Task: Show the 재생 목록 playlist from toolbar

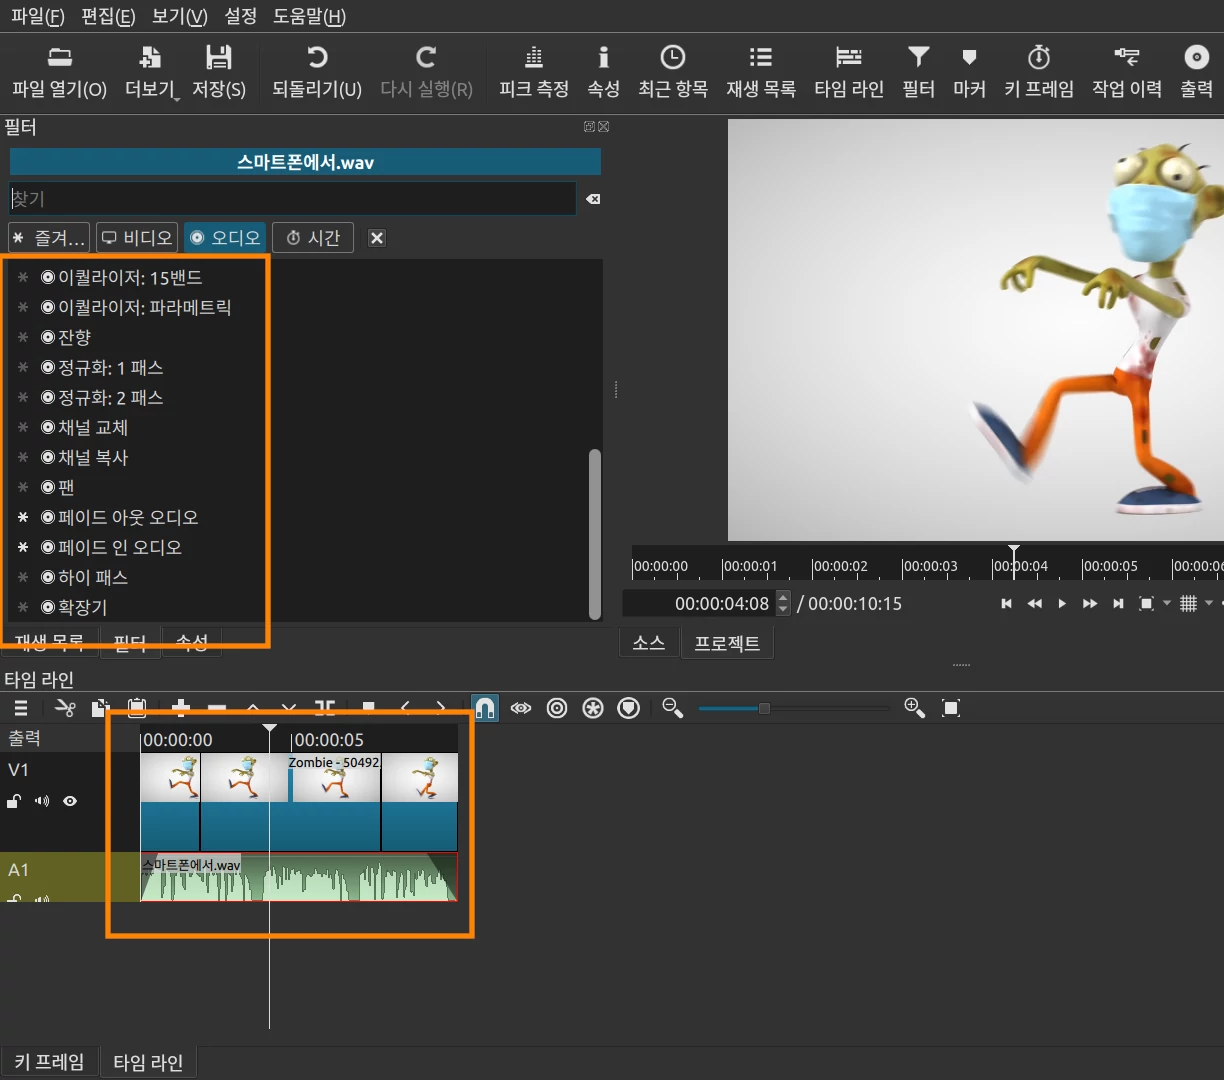Action: click(x=761, y=71)
